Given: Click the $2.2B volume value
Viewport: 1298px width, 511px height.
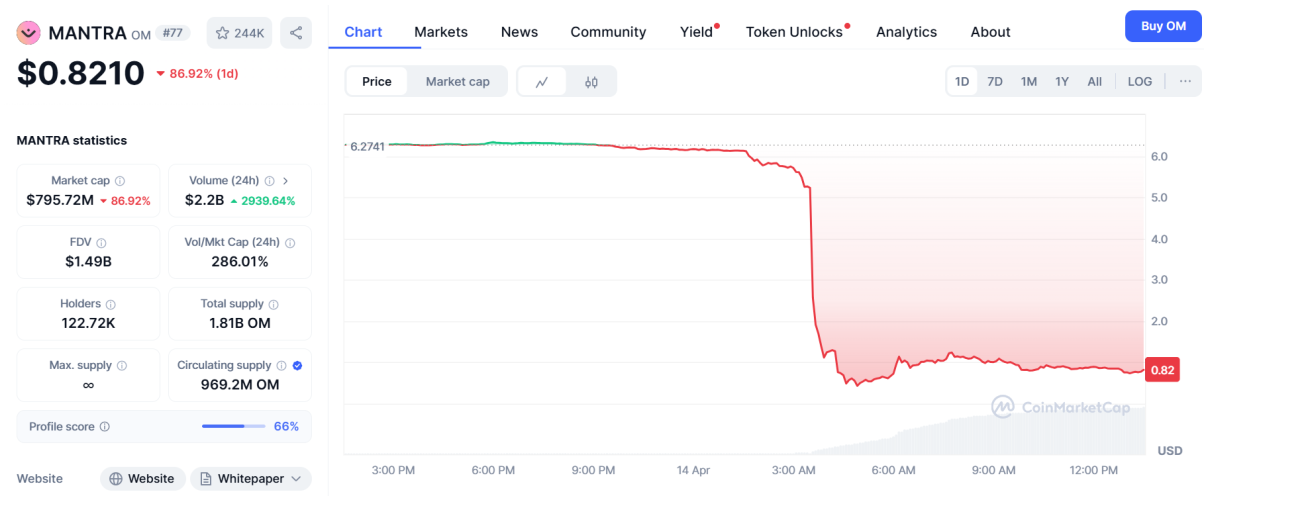Looking at the screenshot, I should [x=204, y=200].
